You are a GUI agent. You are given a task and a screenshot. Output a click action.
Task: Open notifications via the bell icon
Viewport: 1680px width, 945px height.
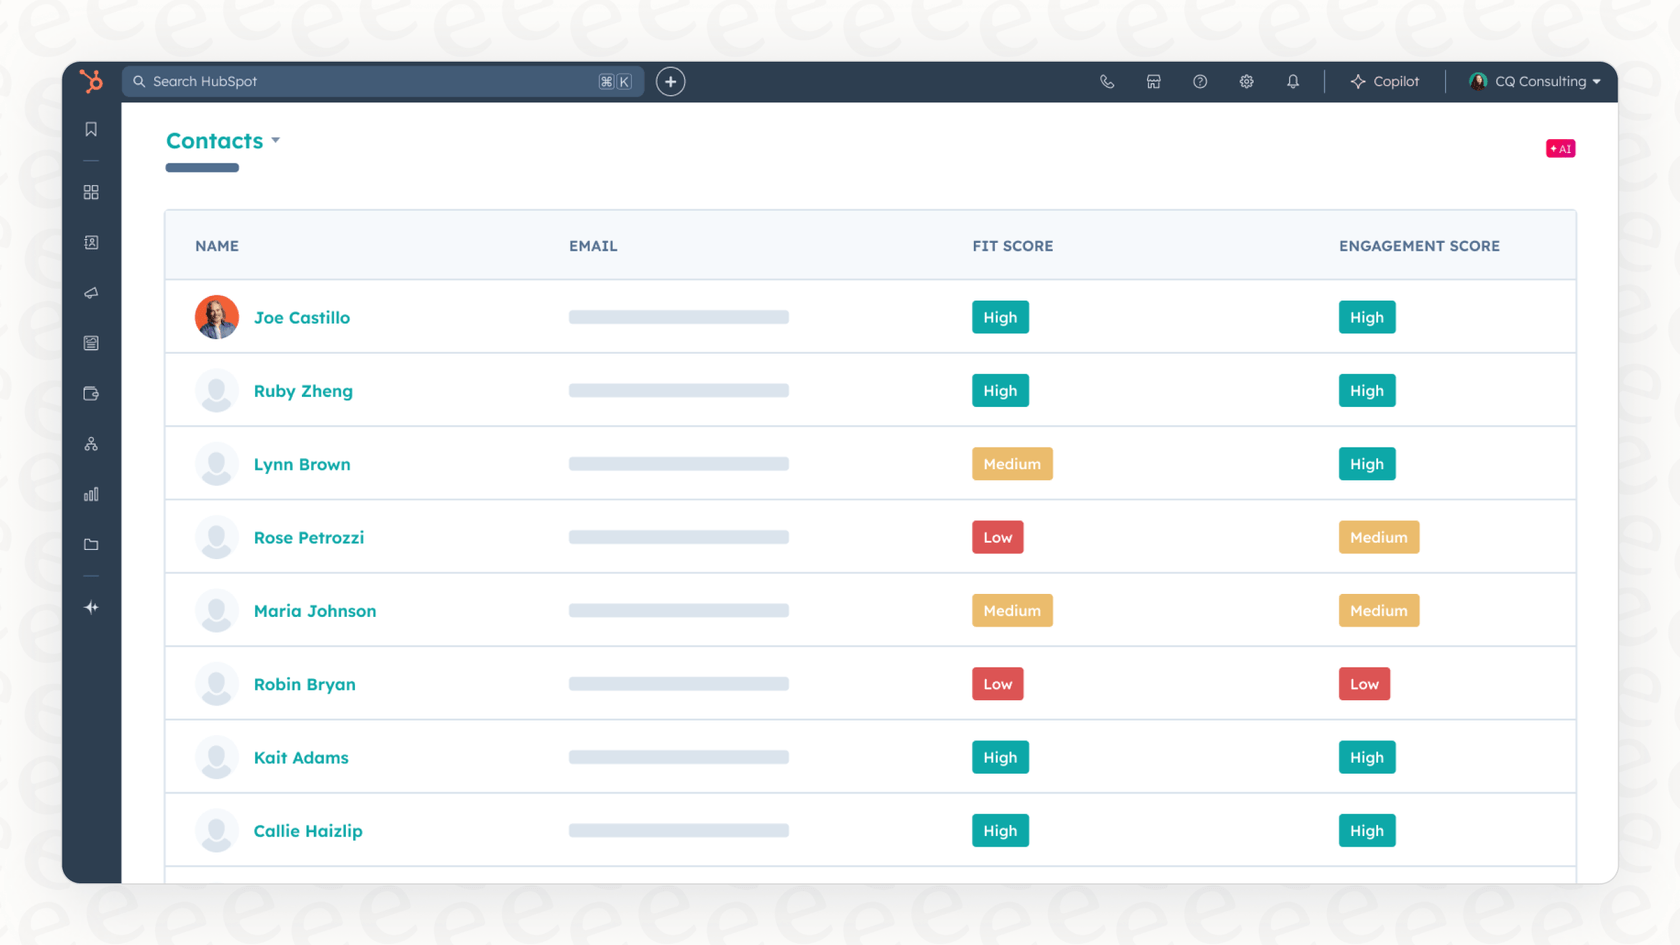[1293, 81]
